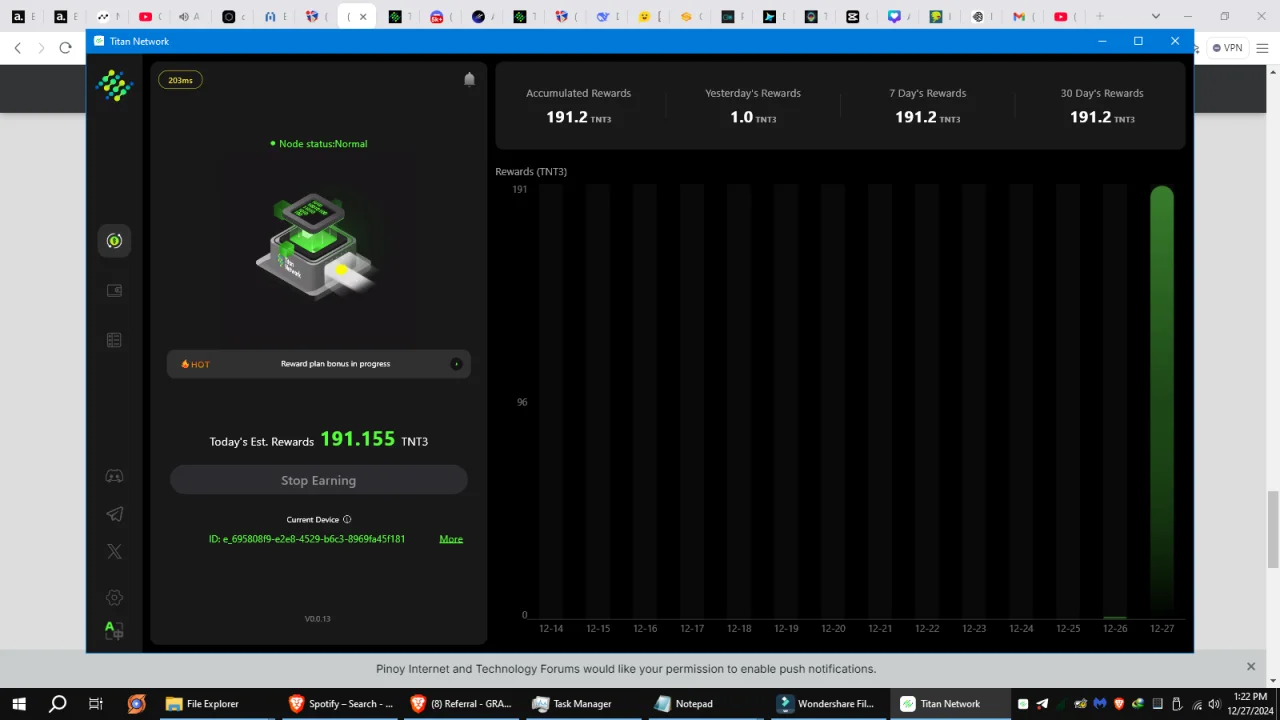The width and height of the screenshot is (1280, 720).
Task: Open the Discord link icon
Action: (x=114, y=476)
